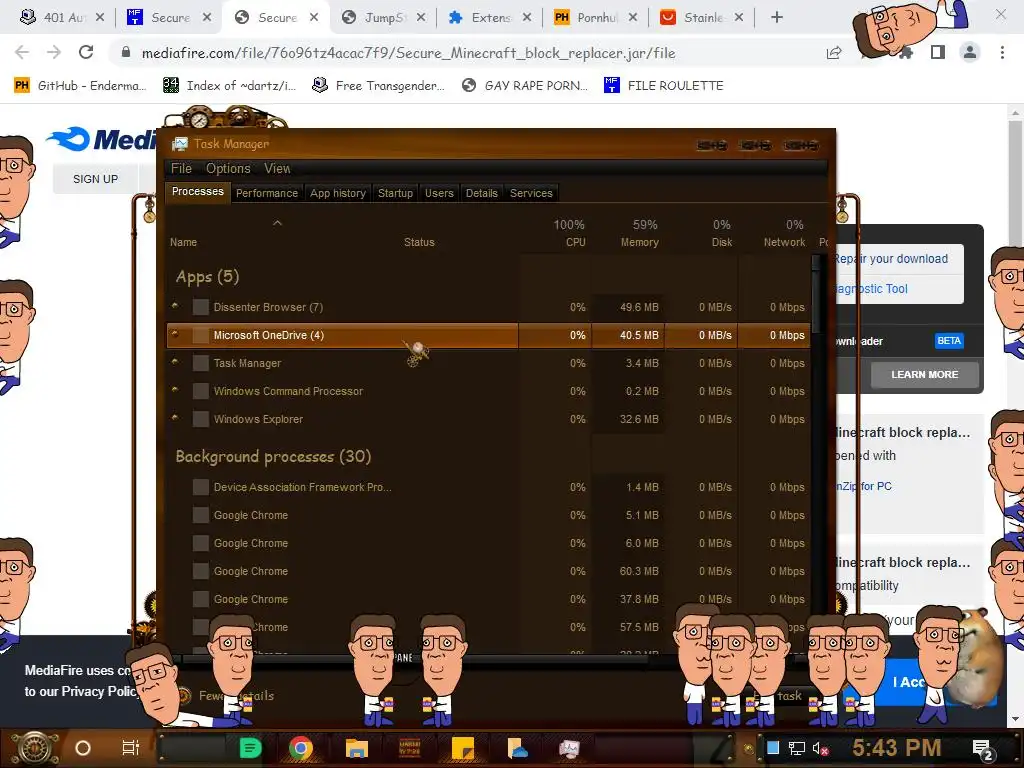Image resolution: width=1024 pixels, height=768 pixels.
Task: Click the Cortana circle icon on taskbar
Action: coord(83,748)
